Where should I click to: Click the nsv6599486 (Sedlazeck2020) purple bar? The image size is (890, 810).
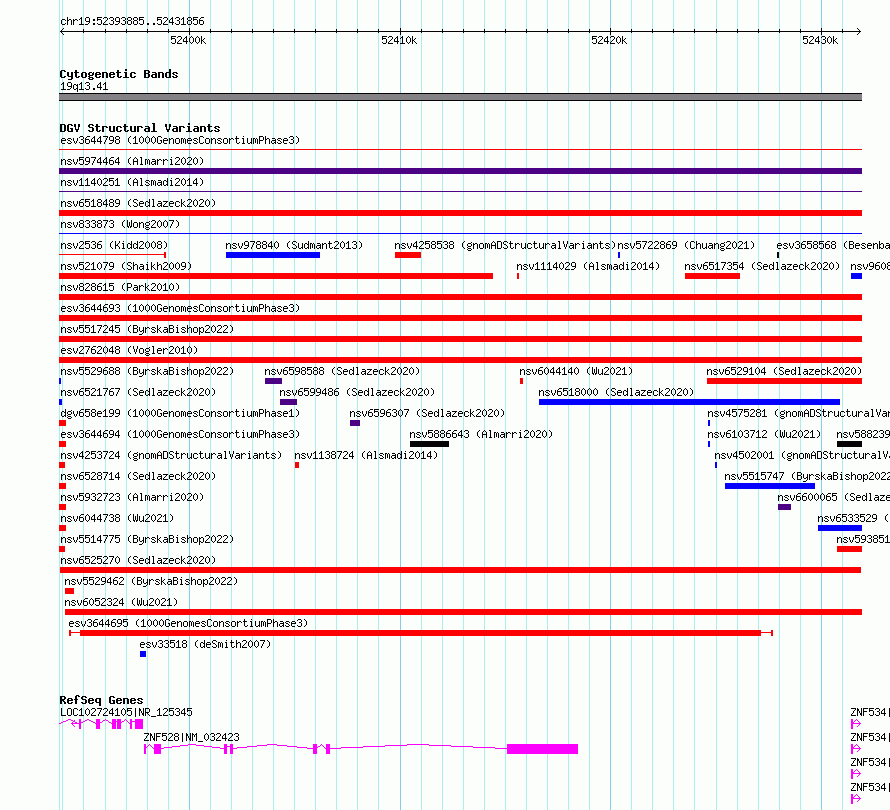click(x=288, y=402)
